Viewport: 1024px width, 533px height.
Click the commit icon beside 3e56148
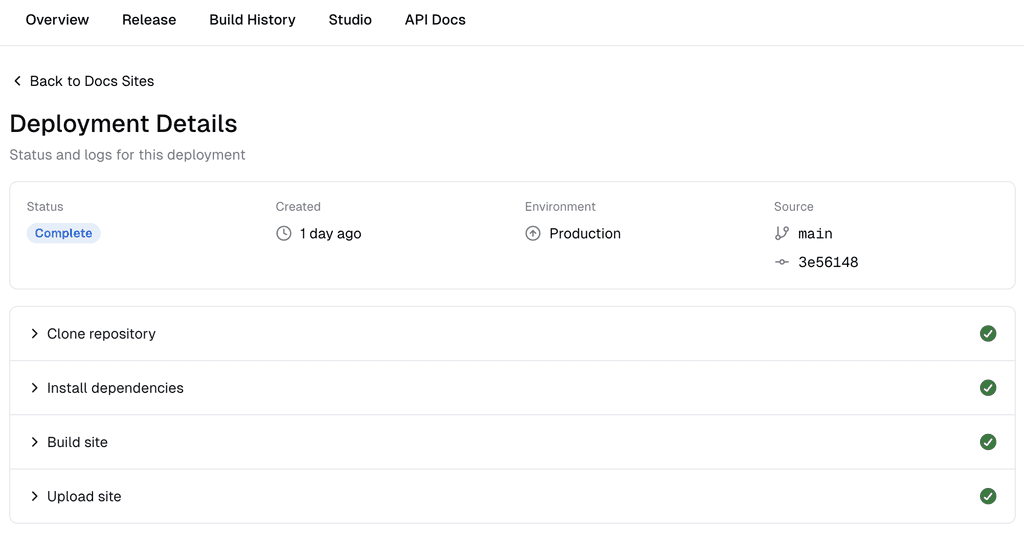pos(782,262)
